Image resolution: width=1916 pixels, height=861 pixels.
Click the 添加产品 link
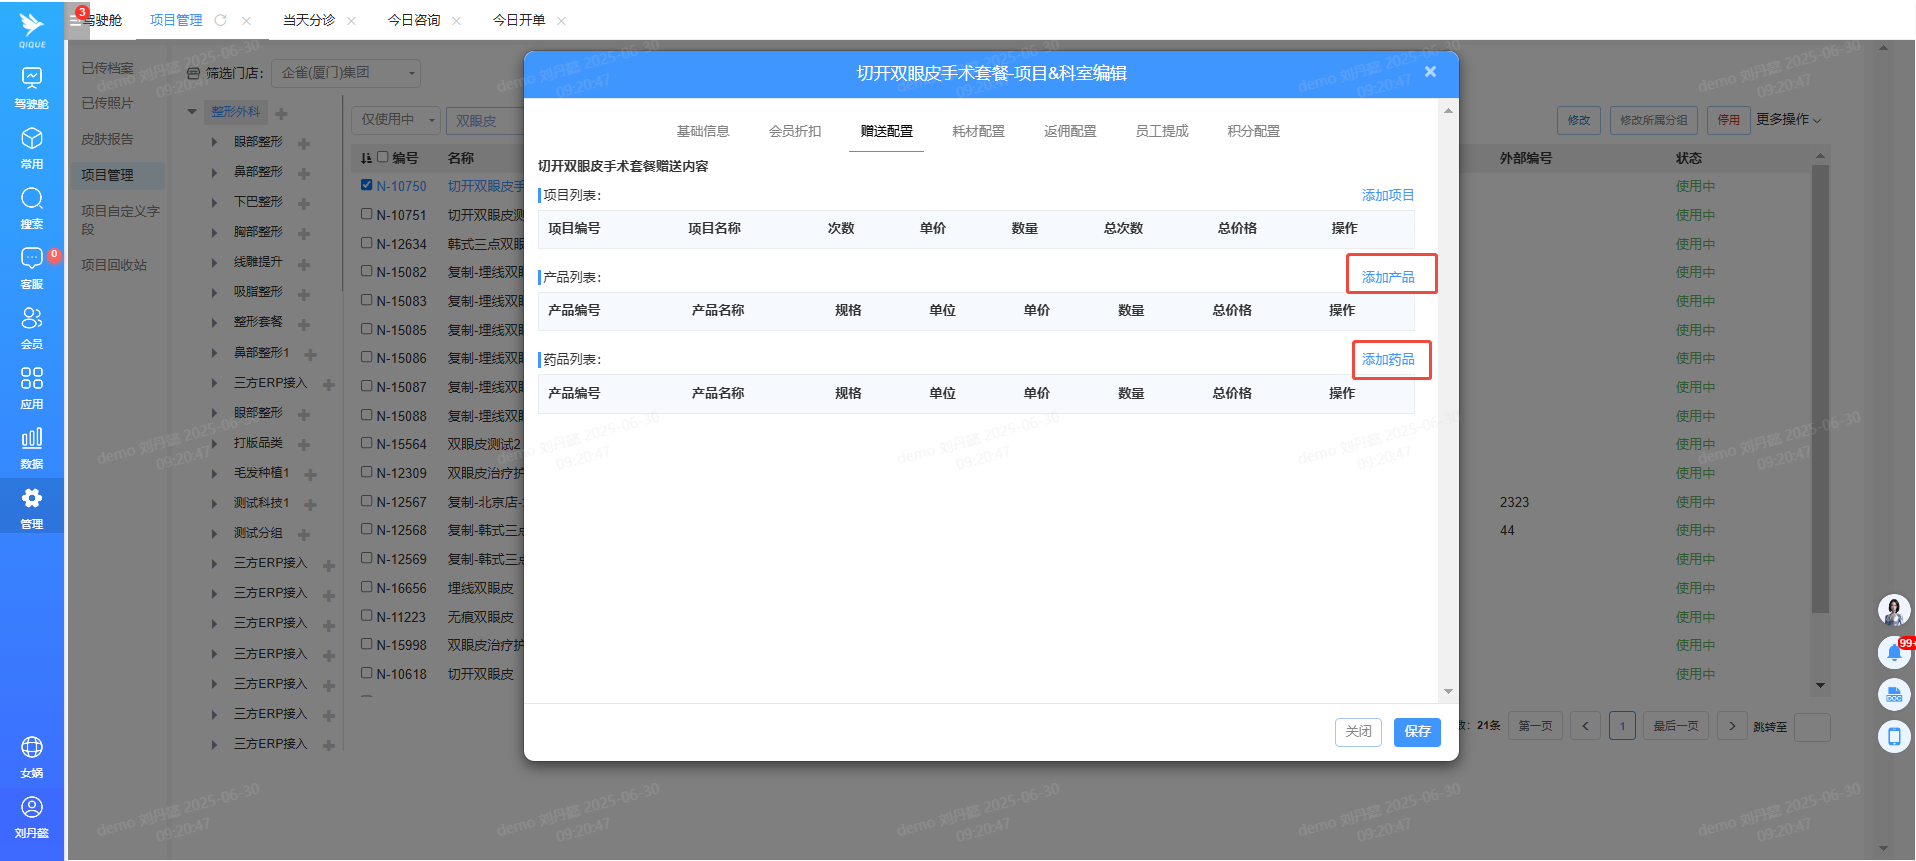(1388, 277)
